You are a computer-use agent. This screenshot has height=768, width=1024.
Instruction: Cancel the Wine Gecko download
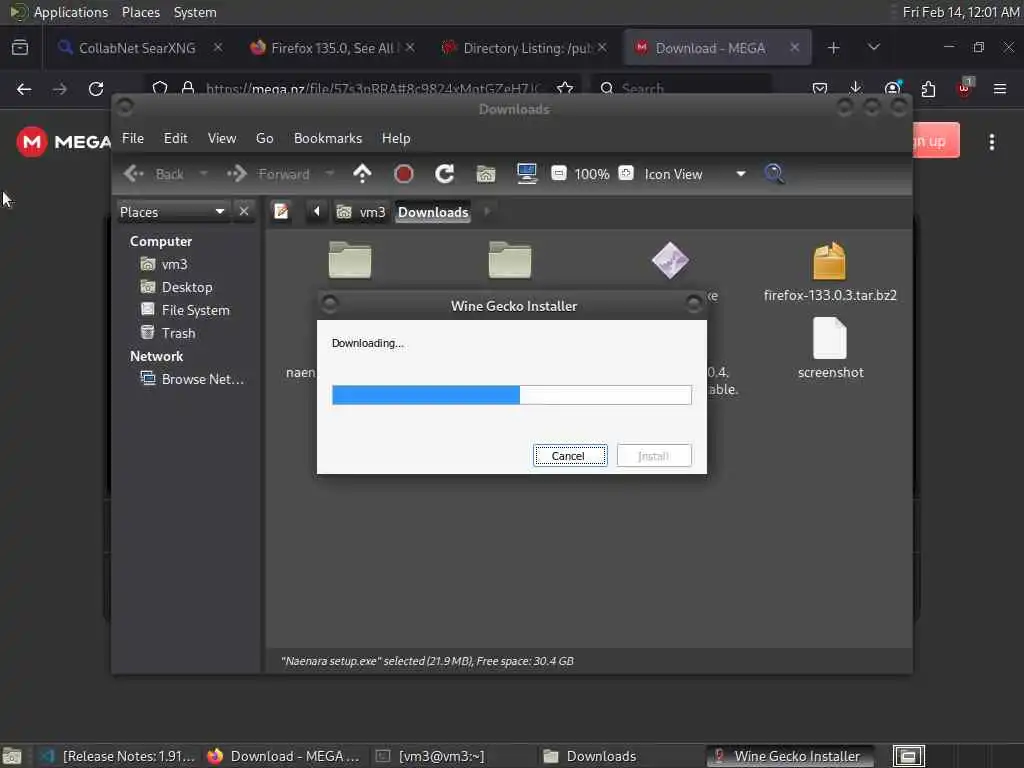point(569,456)
